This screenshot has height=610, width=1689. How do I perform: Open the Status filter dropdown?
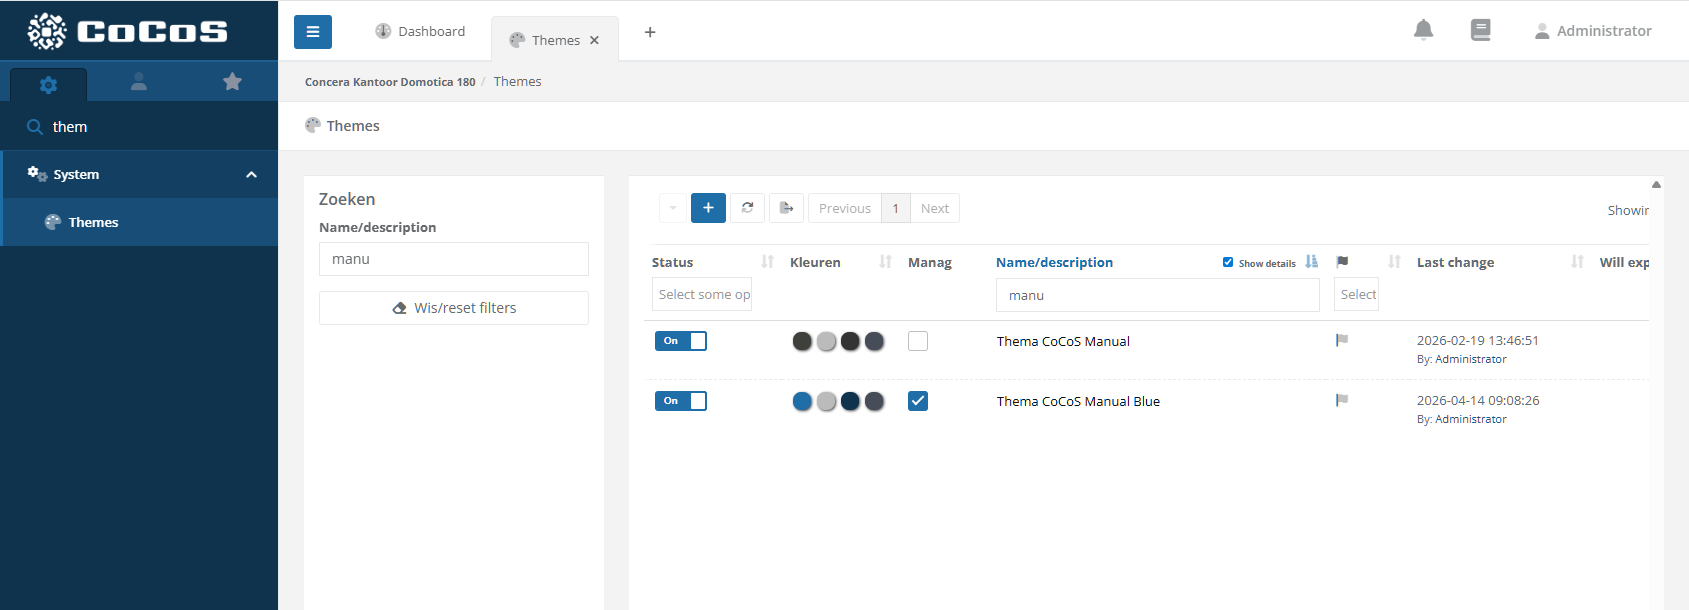[702, 295]
